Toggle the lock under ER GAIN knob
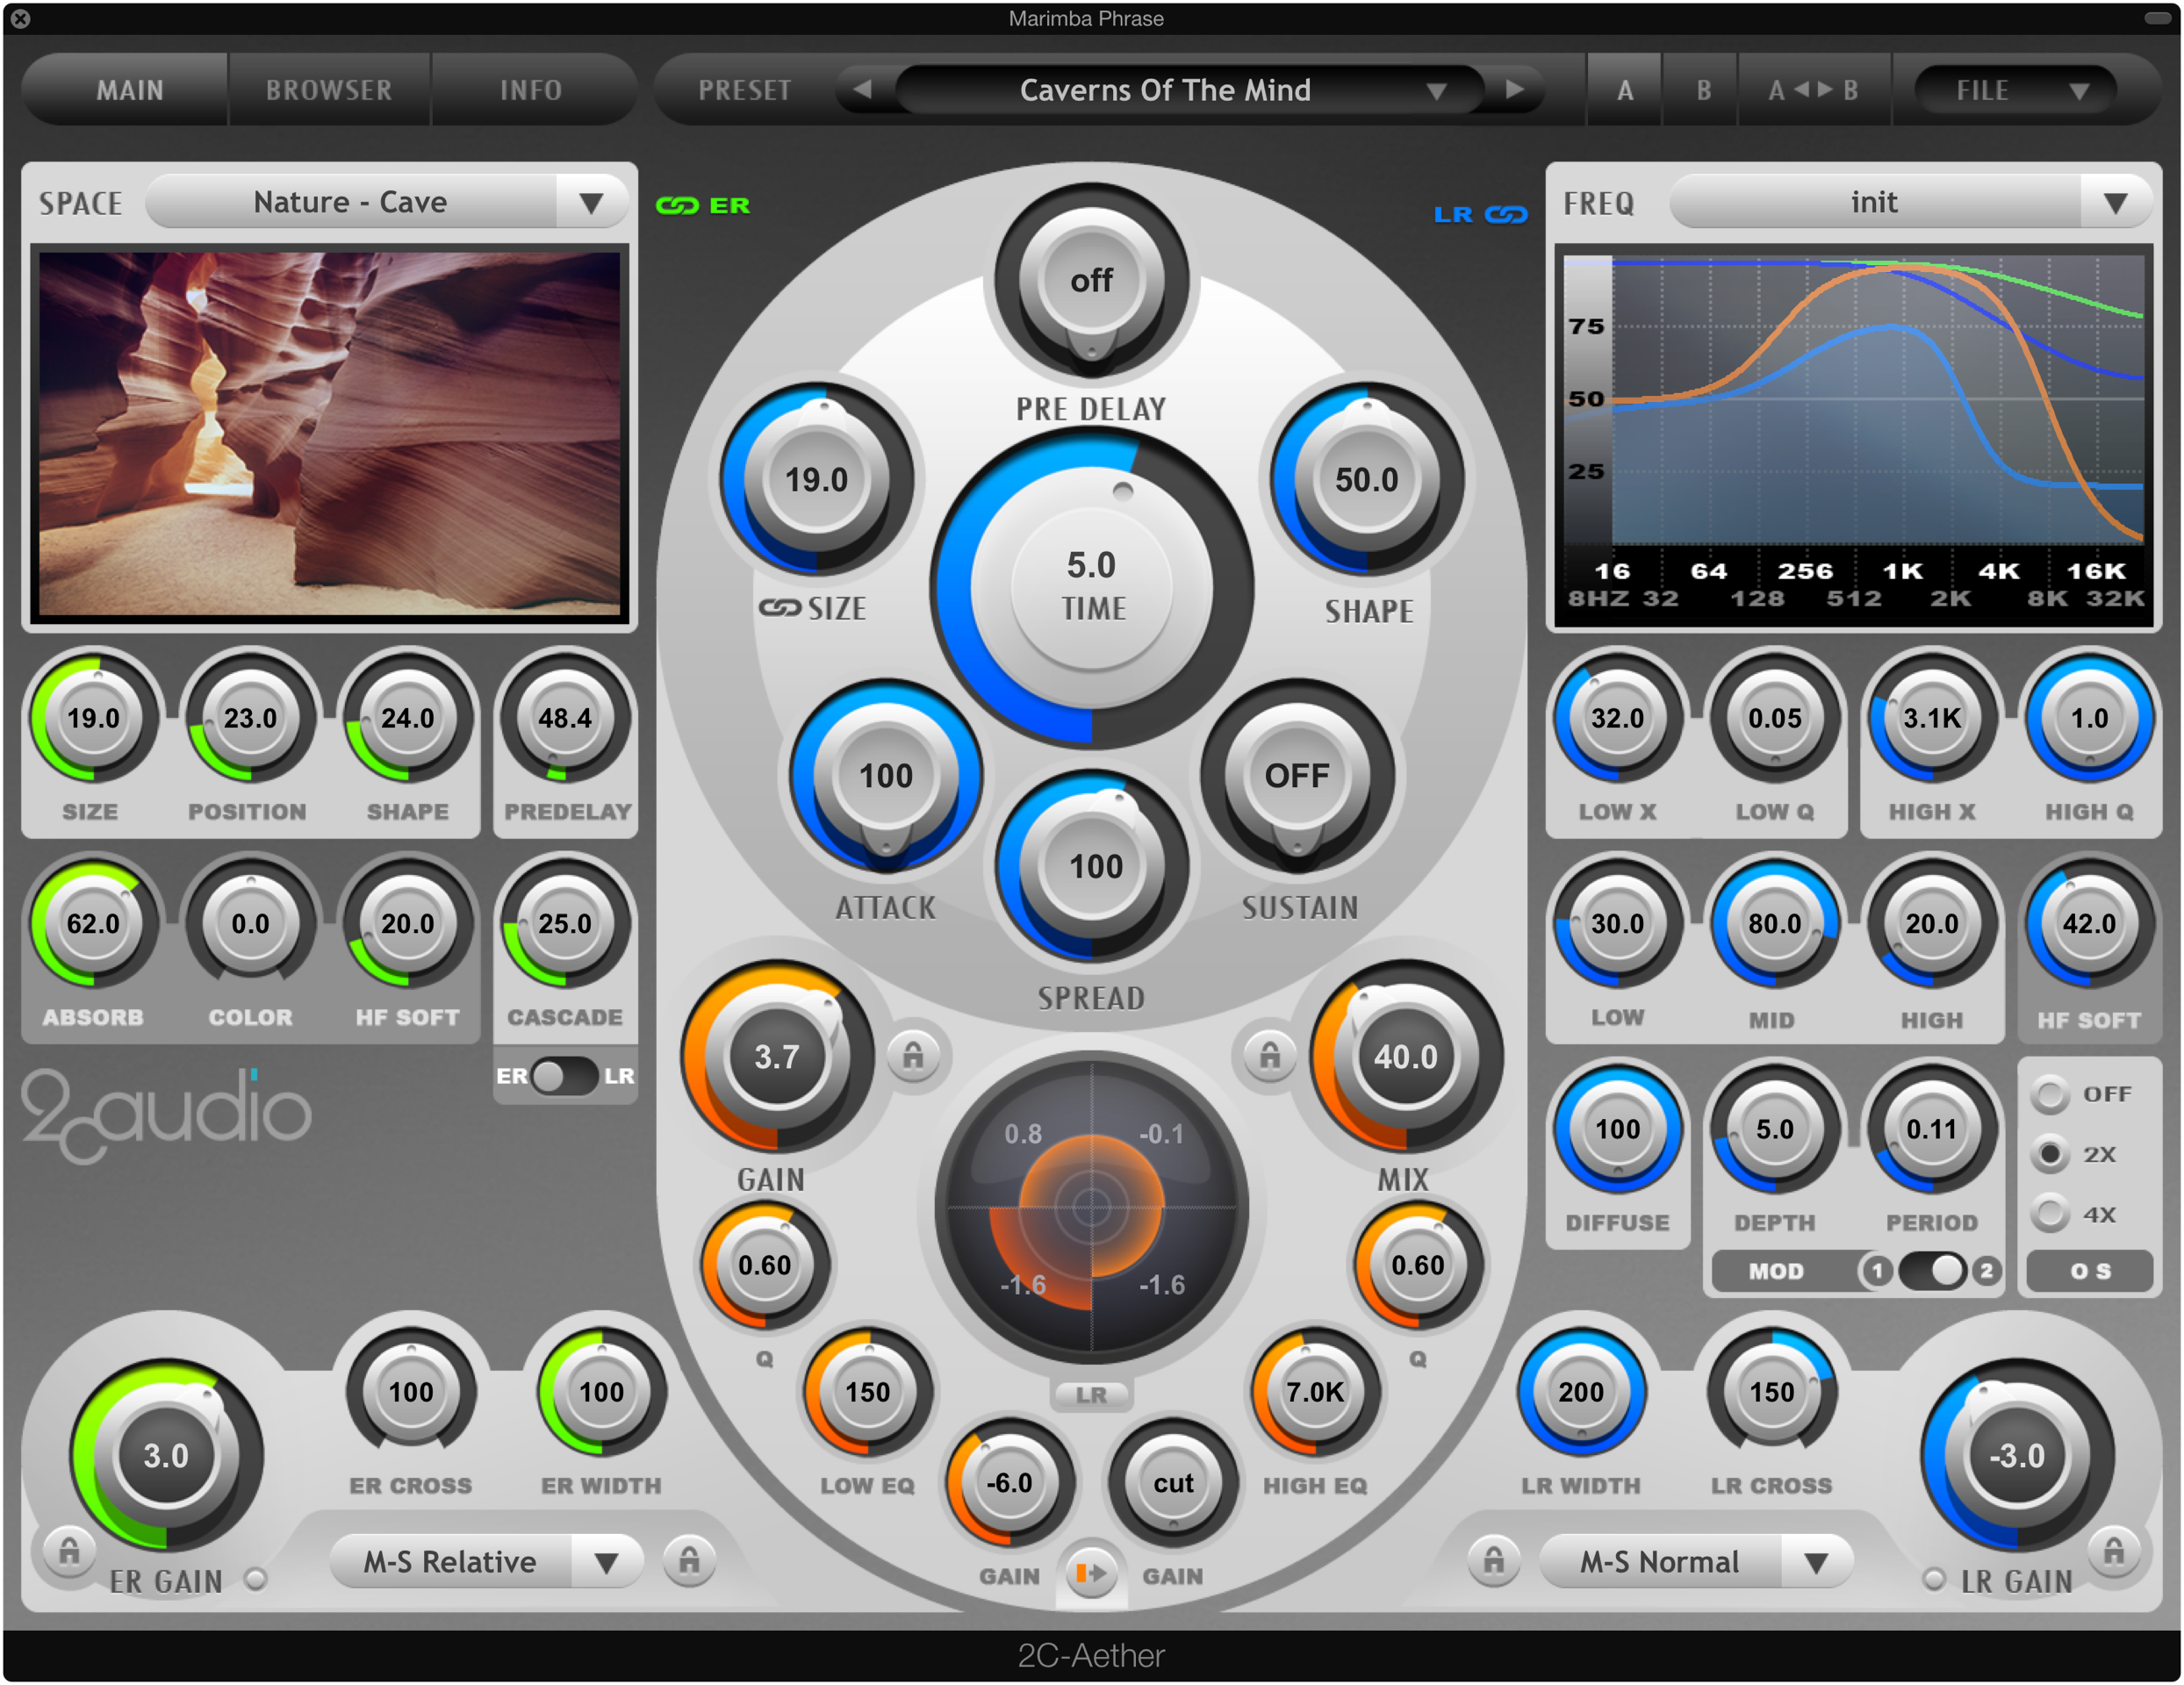The height and width of the screenshot is (1685, 2184). coord(68,1551)
